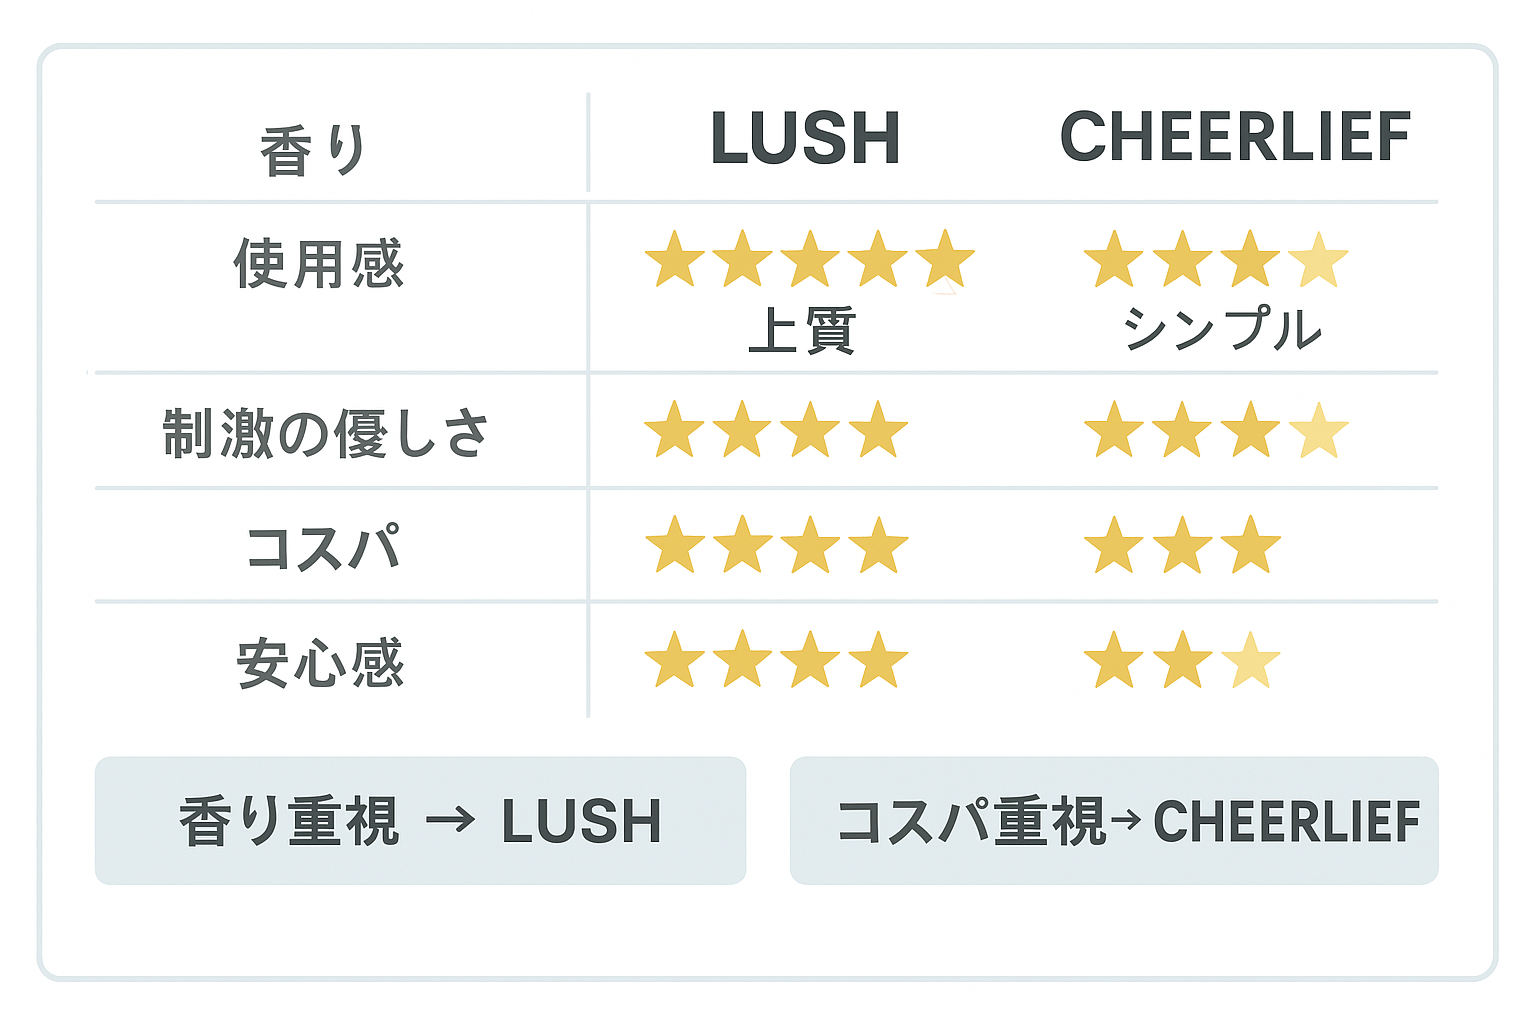Select the fourth star in LUSH 安心感 row
Viewport: 1536px width, 1024px height.
coord(878,661)
